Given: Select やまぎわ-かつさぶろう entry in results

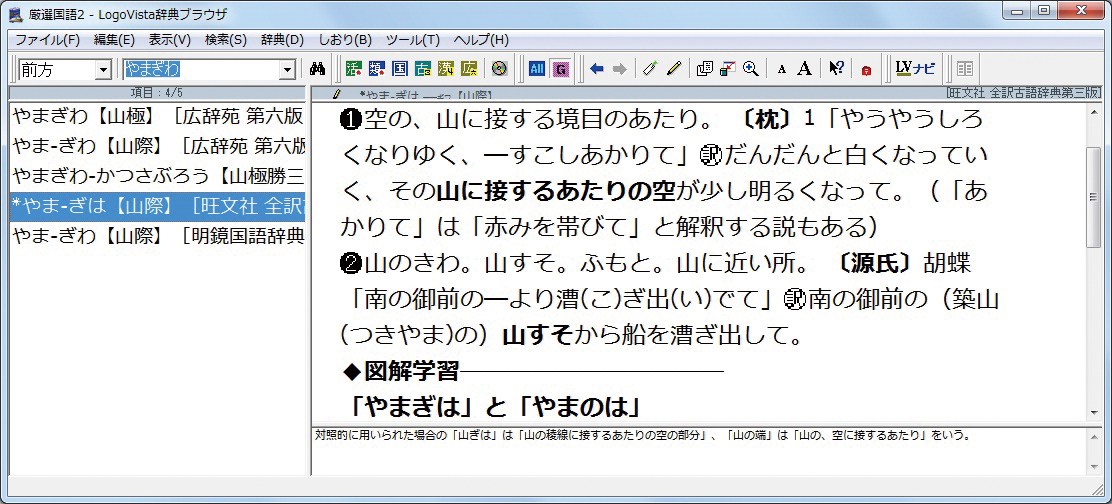Looking at the screenshot, I should (158, 176).
